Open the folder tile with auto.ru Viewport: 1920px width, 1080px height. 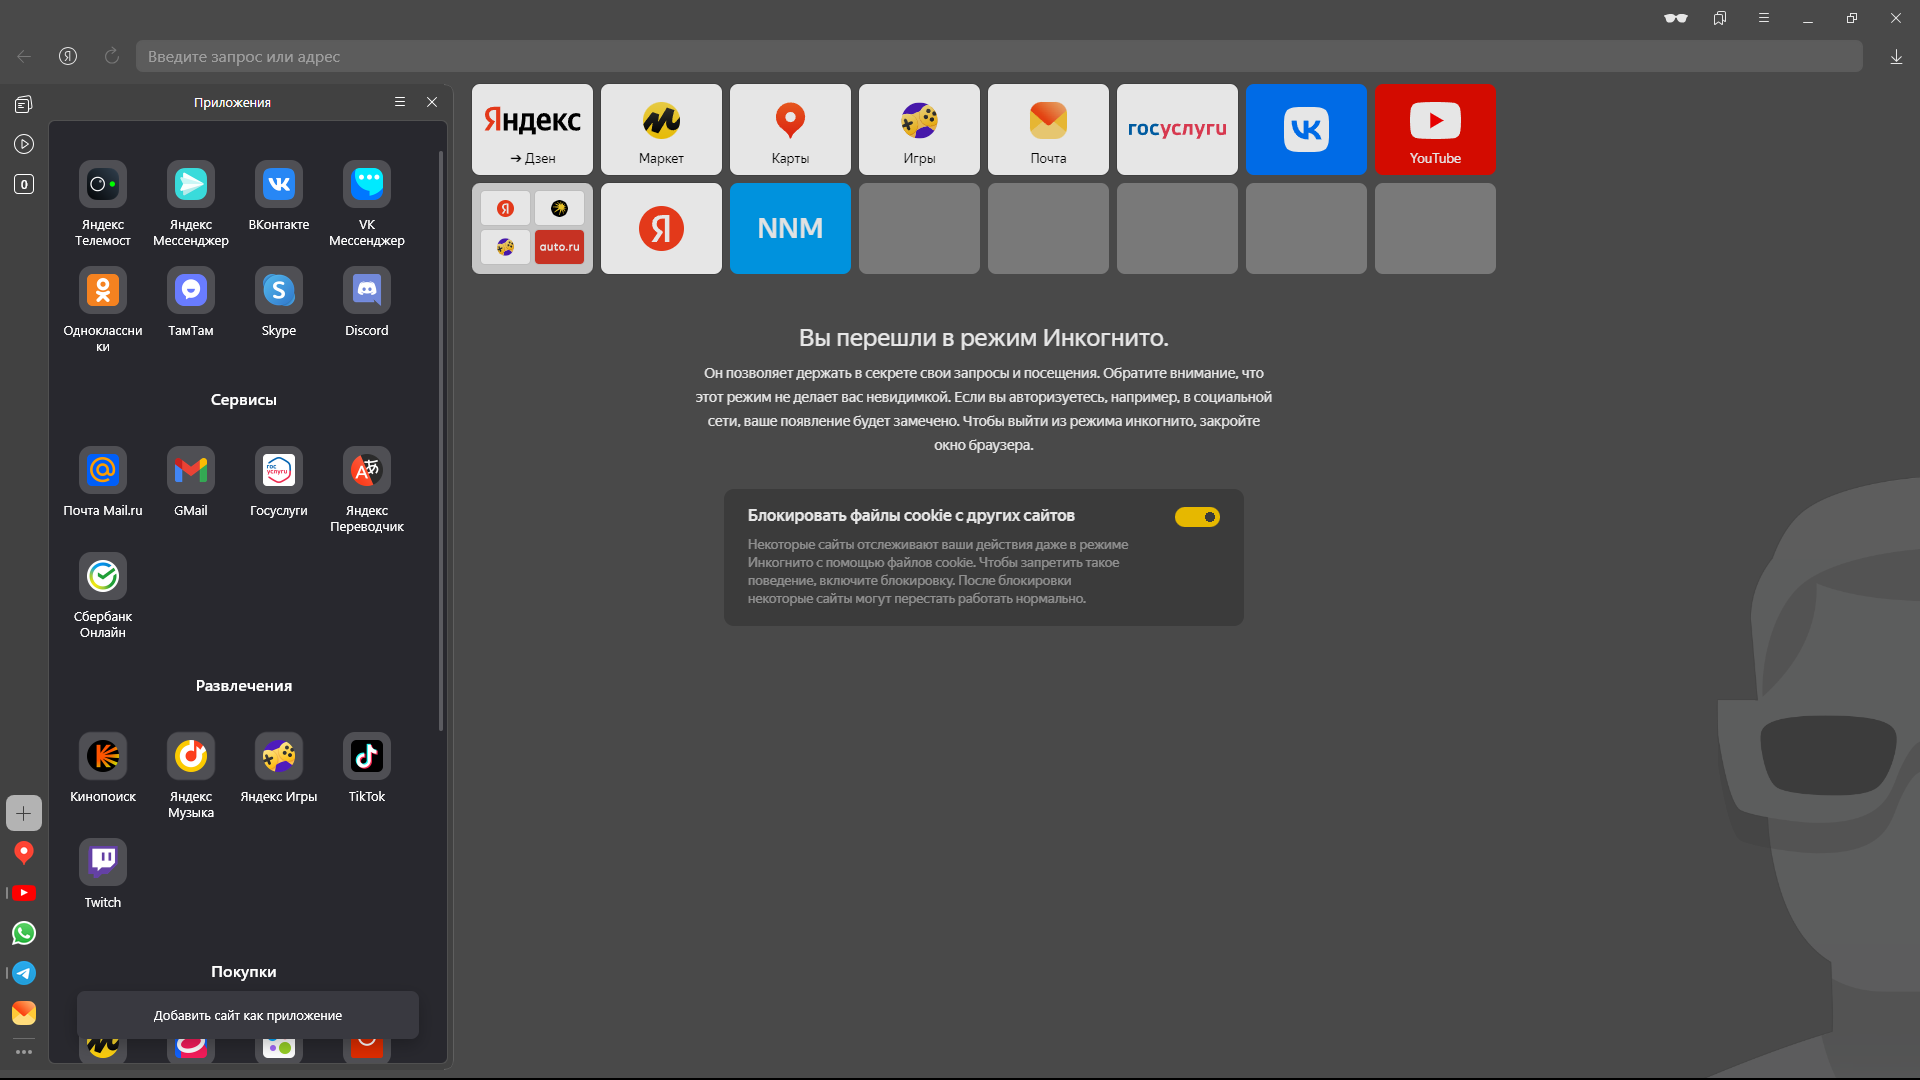(x=532, y=228)
